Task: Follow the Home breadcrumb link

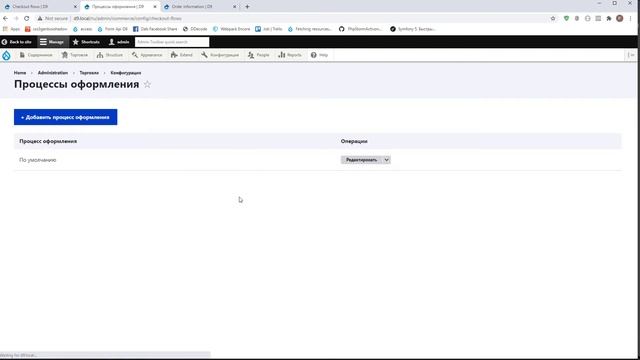Action: [20, 73]
